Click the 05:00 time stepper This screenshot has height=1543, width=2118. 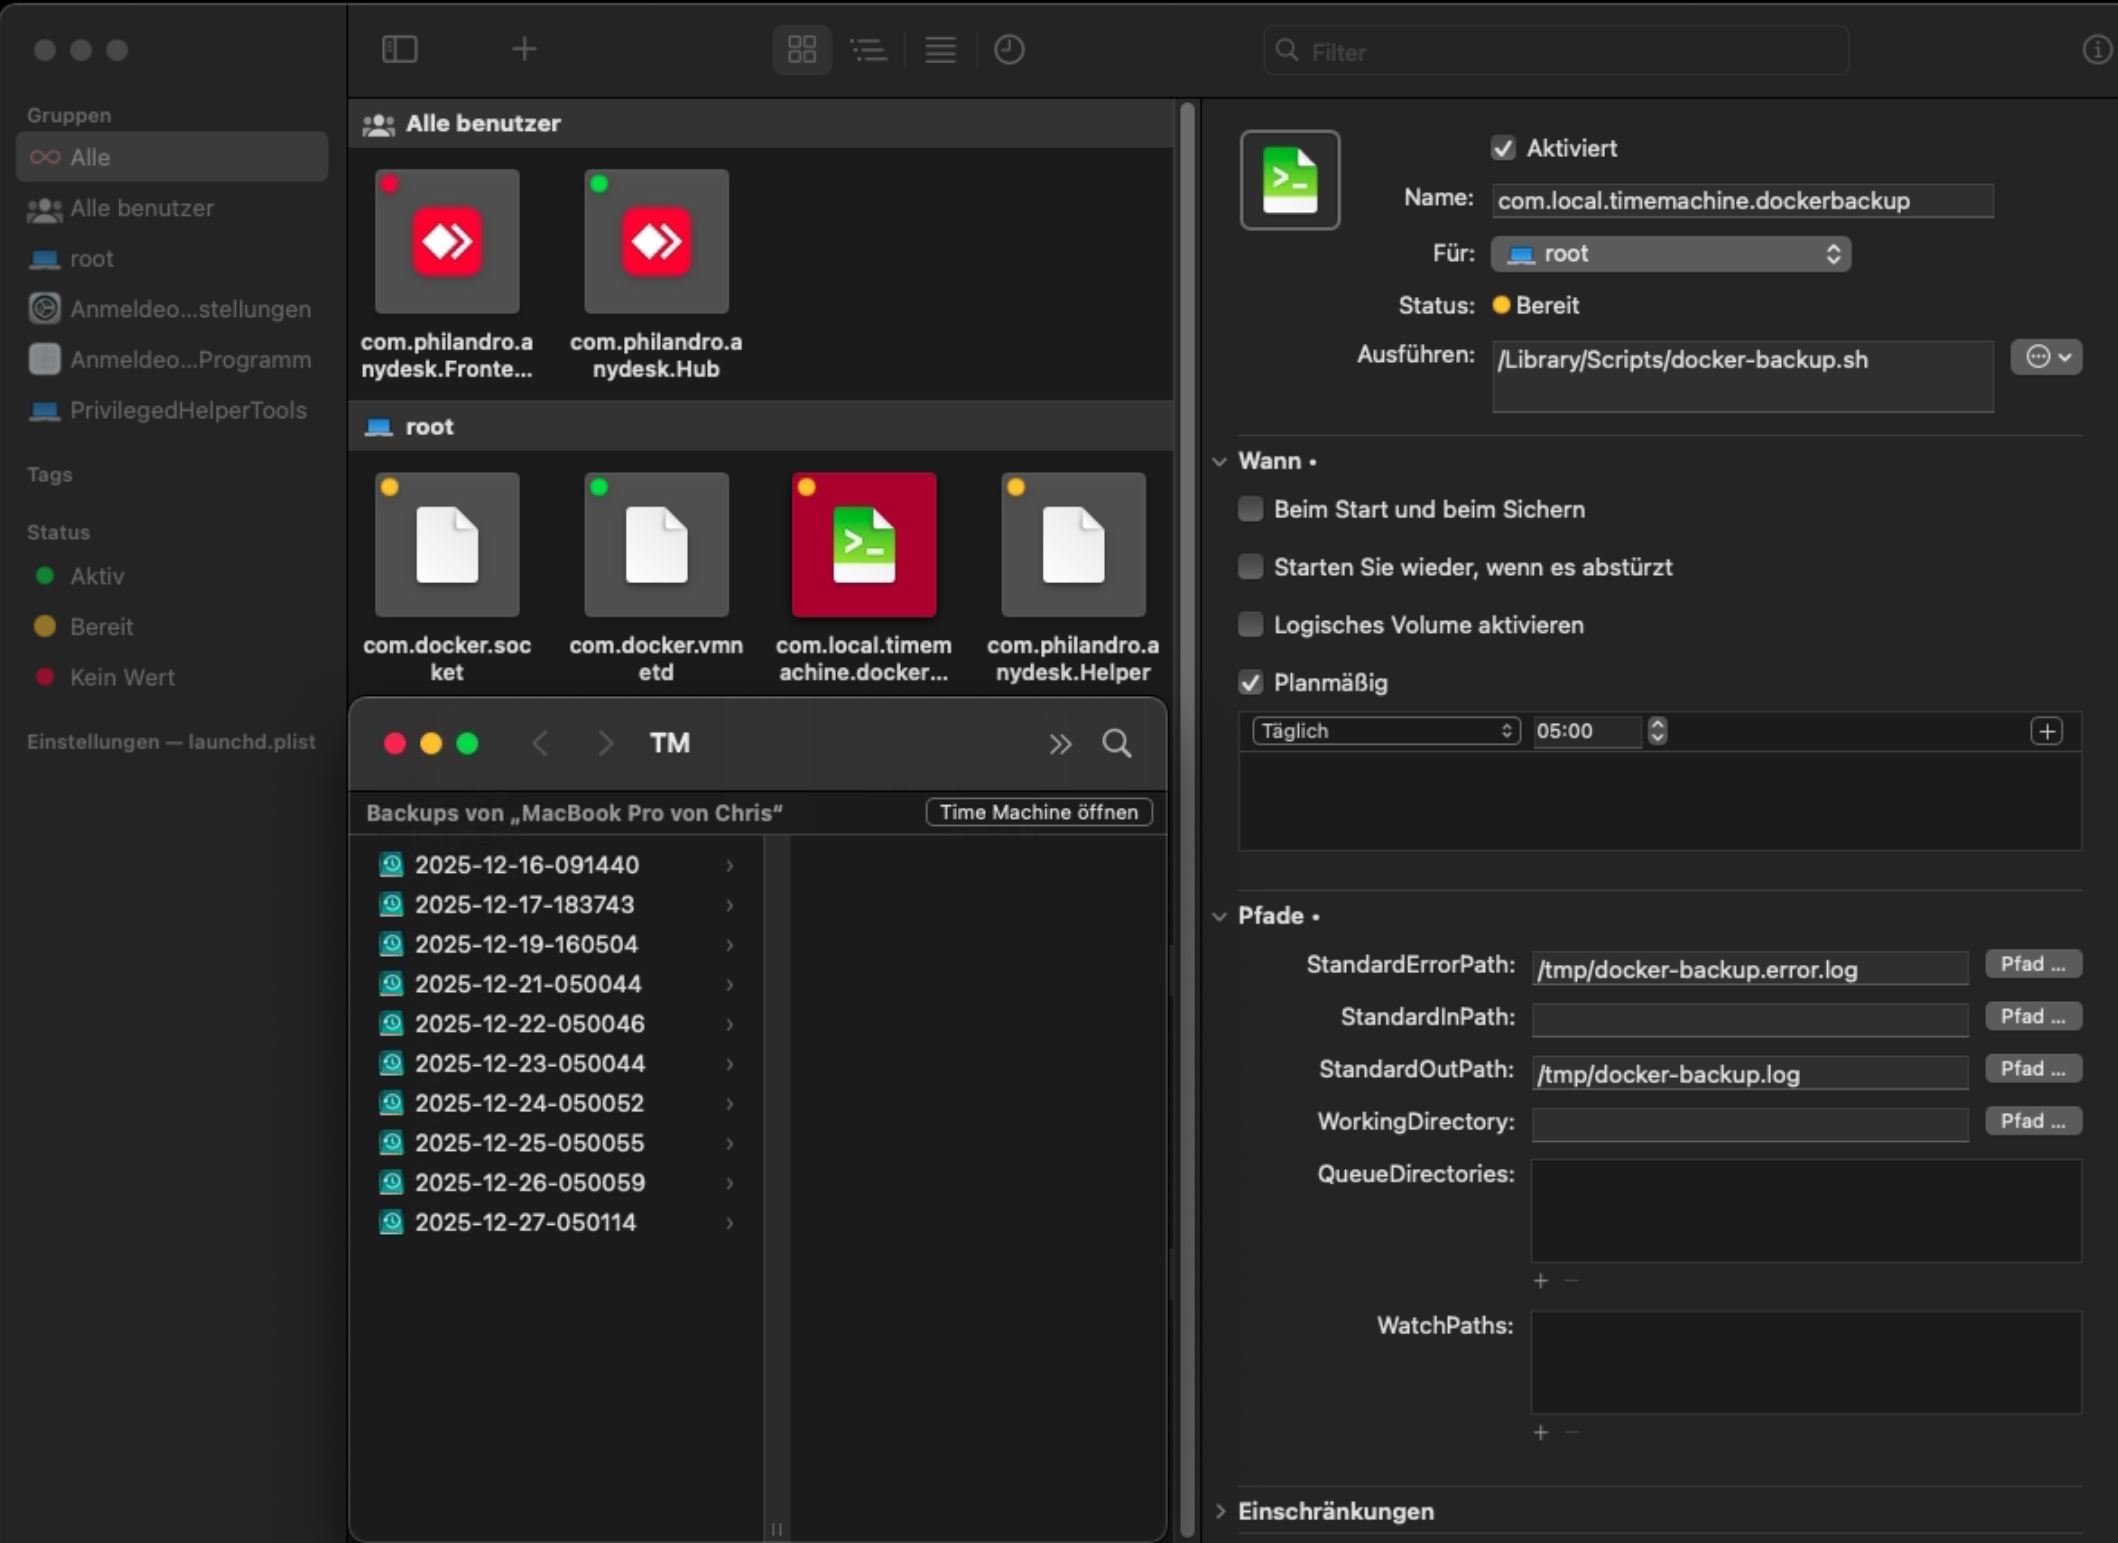(1657, 731)
